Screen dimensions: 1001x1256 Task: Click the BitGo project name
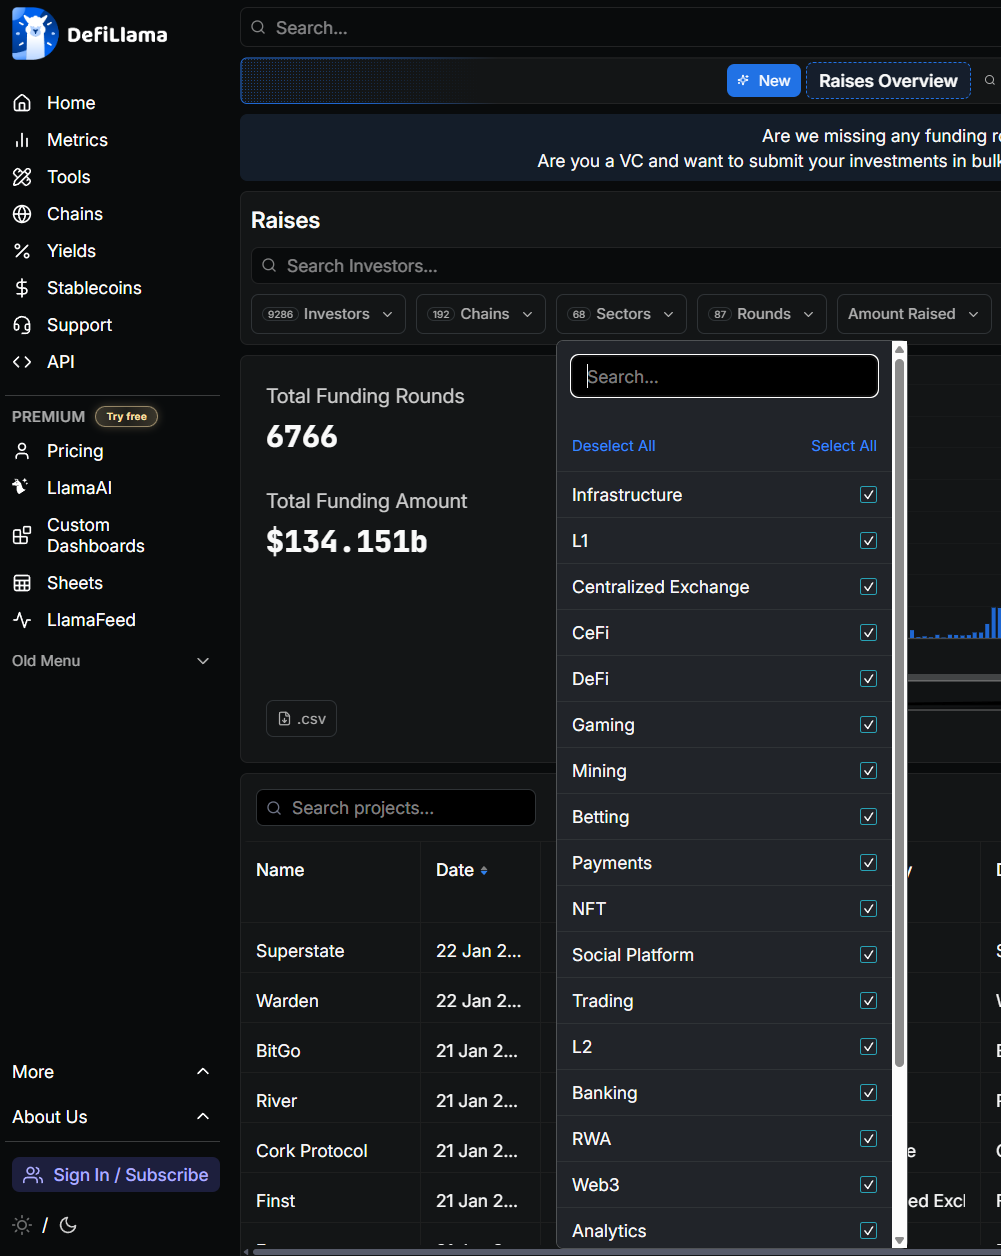coord(278,1051)
